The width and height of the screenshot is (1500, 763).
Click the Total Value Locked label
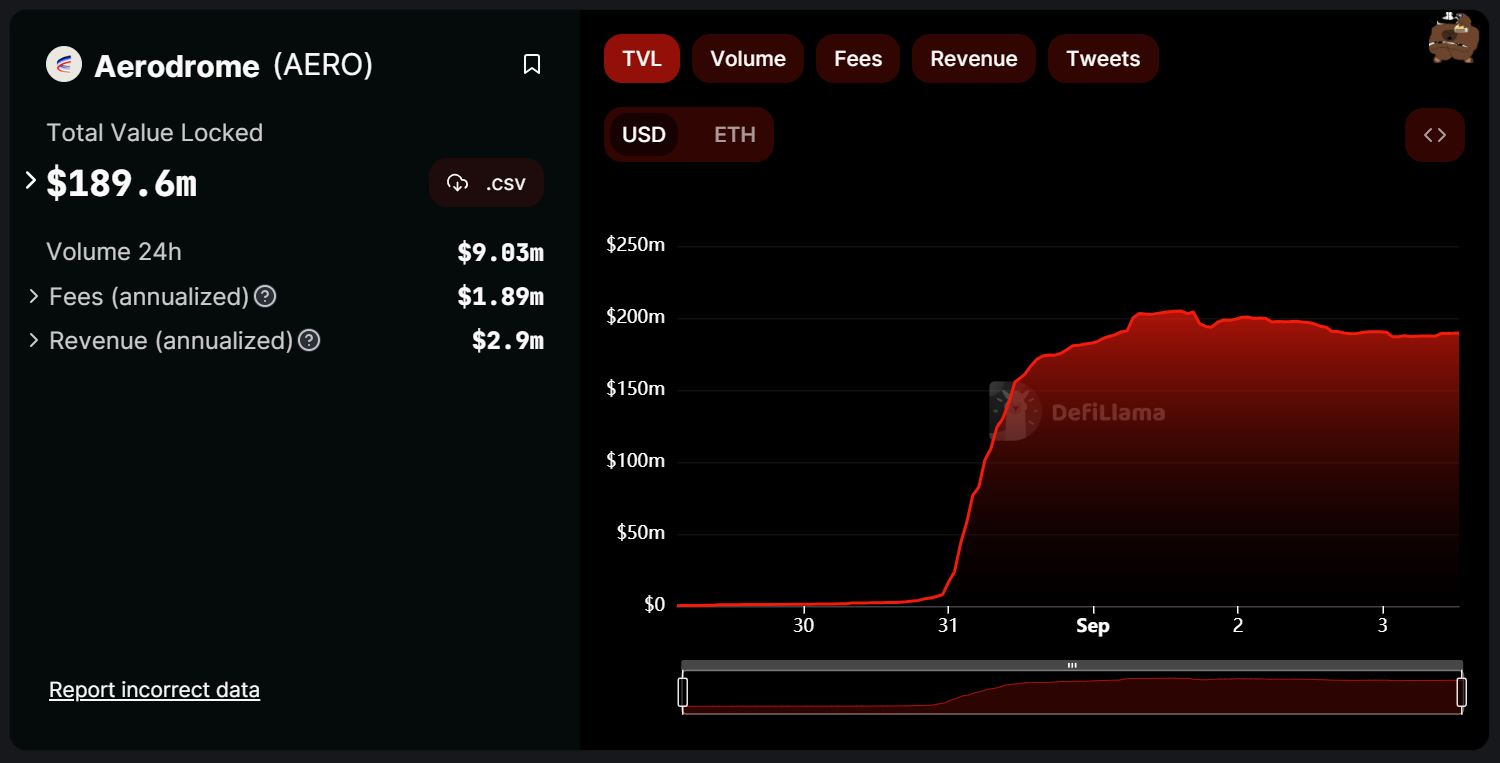tap(154, 133)
